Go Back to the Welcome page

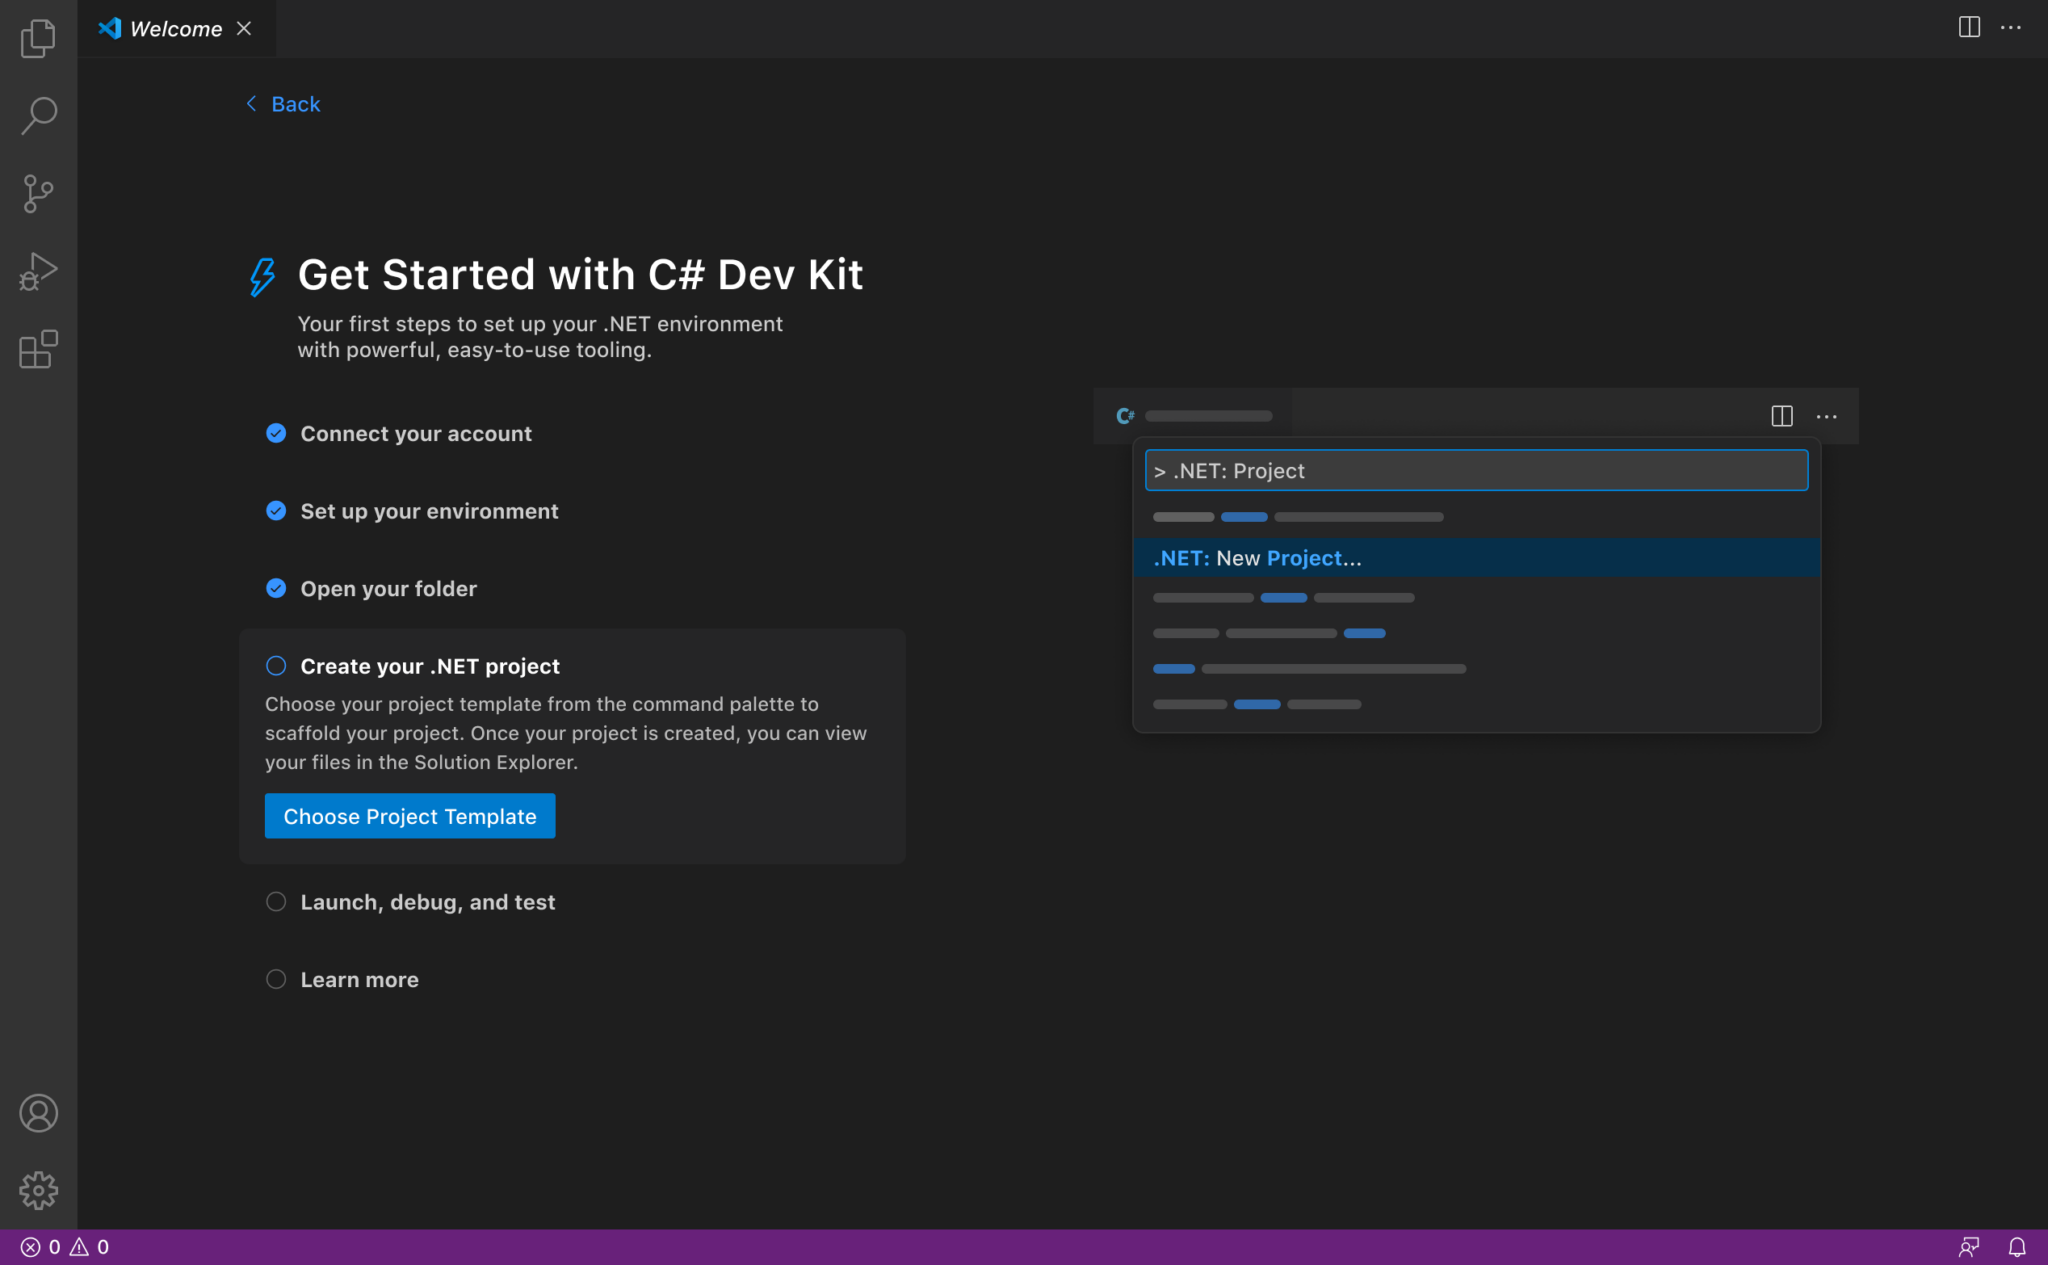(284, 104)
